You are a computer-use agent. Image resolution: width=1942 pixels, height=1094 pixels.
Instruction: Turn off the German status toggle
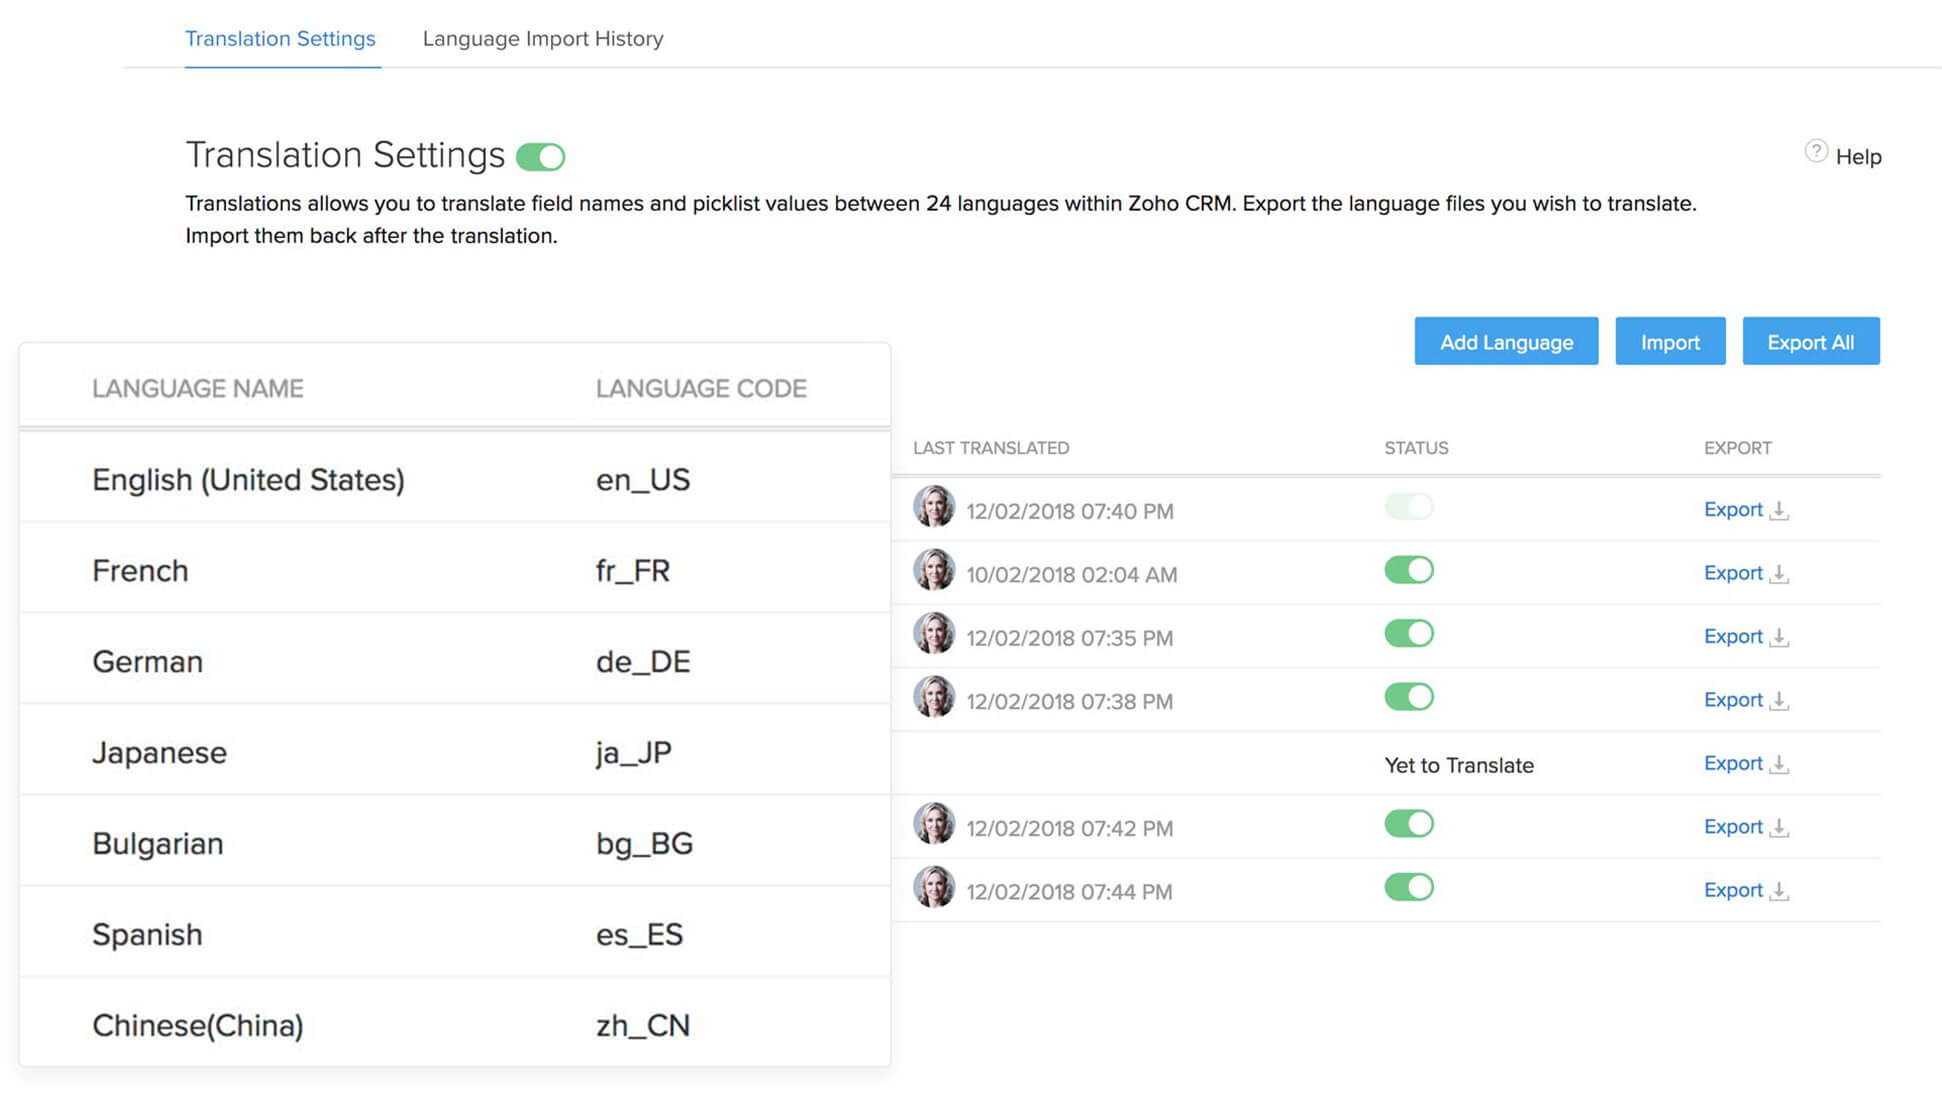click(1409, 633)
